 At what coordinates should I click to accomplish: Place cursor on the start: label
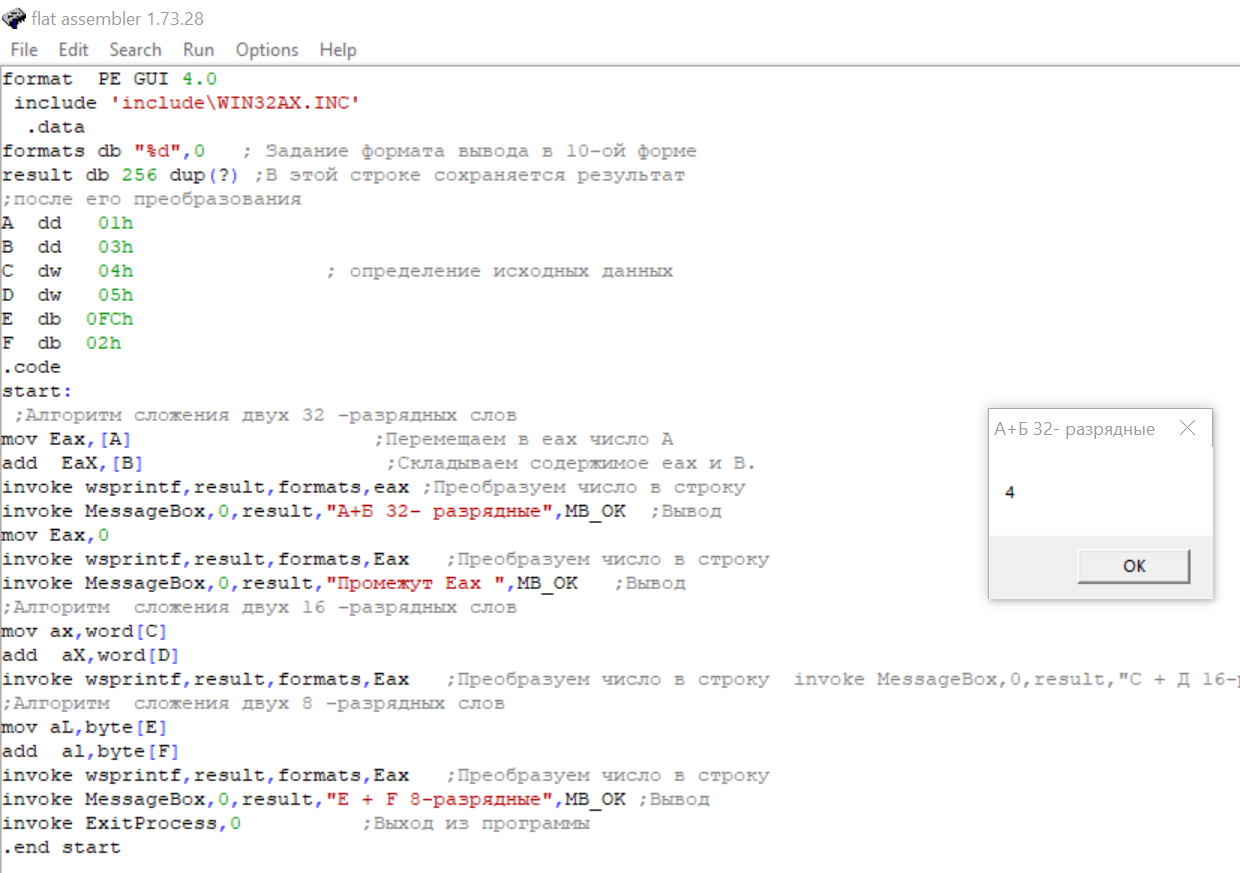click(38, 391)
